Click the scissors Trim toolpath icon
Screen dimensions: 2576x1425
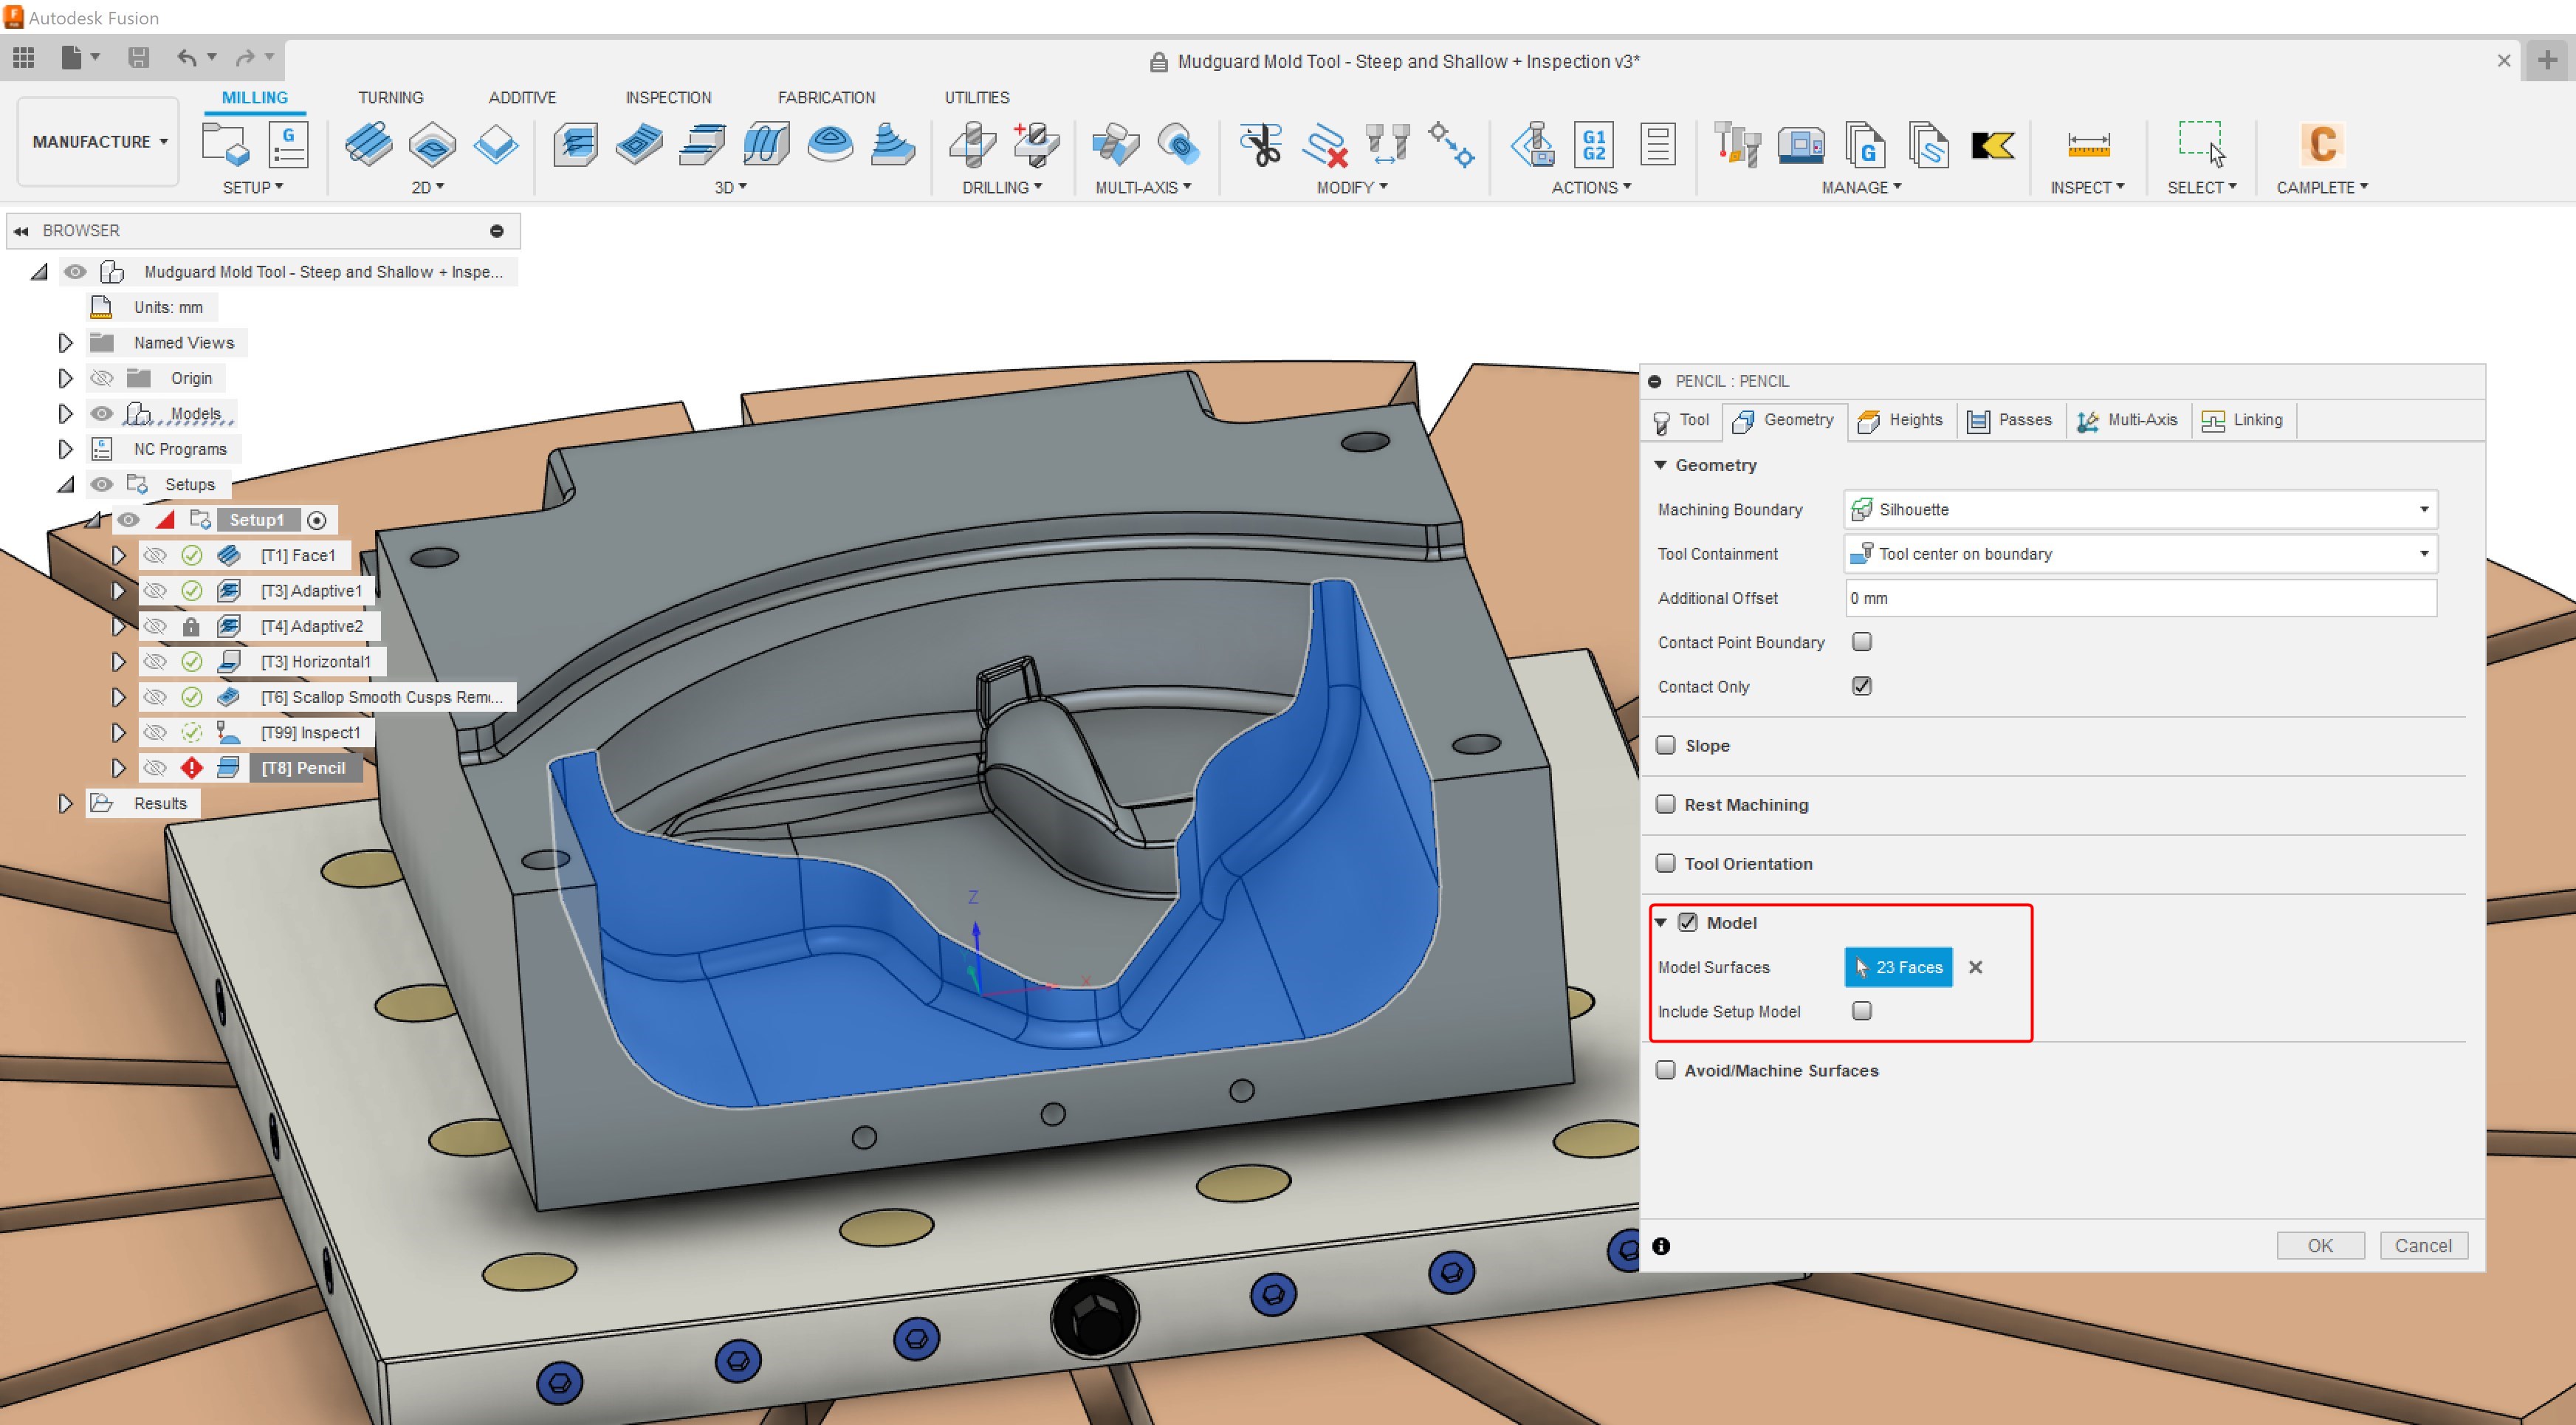point(1261,145)
